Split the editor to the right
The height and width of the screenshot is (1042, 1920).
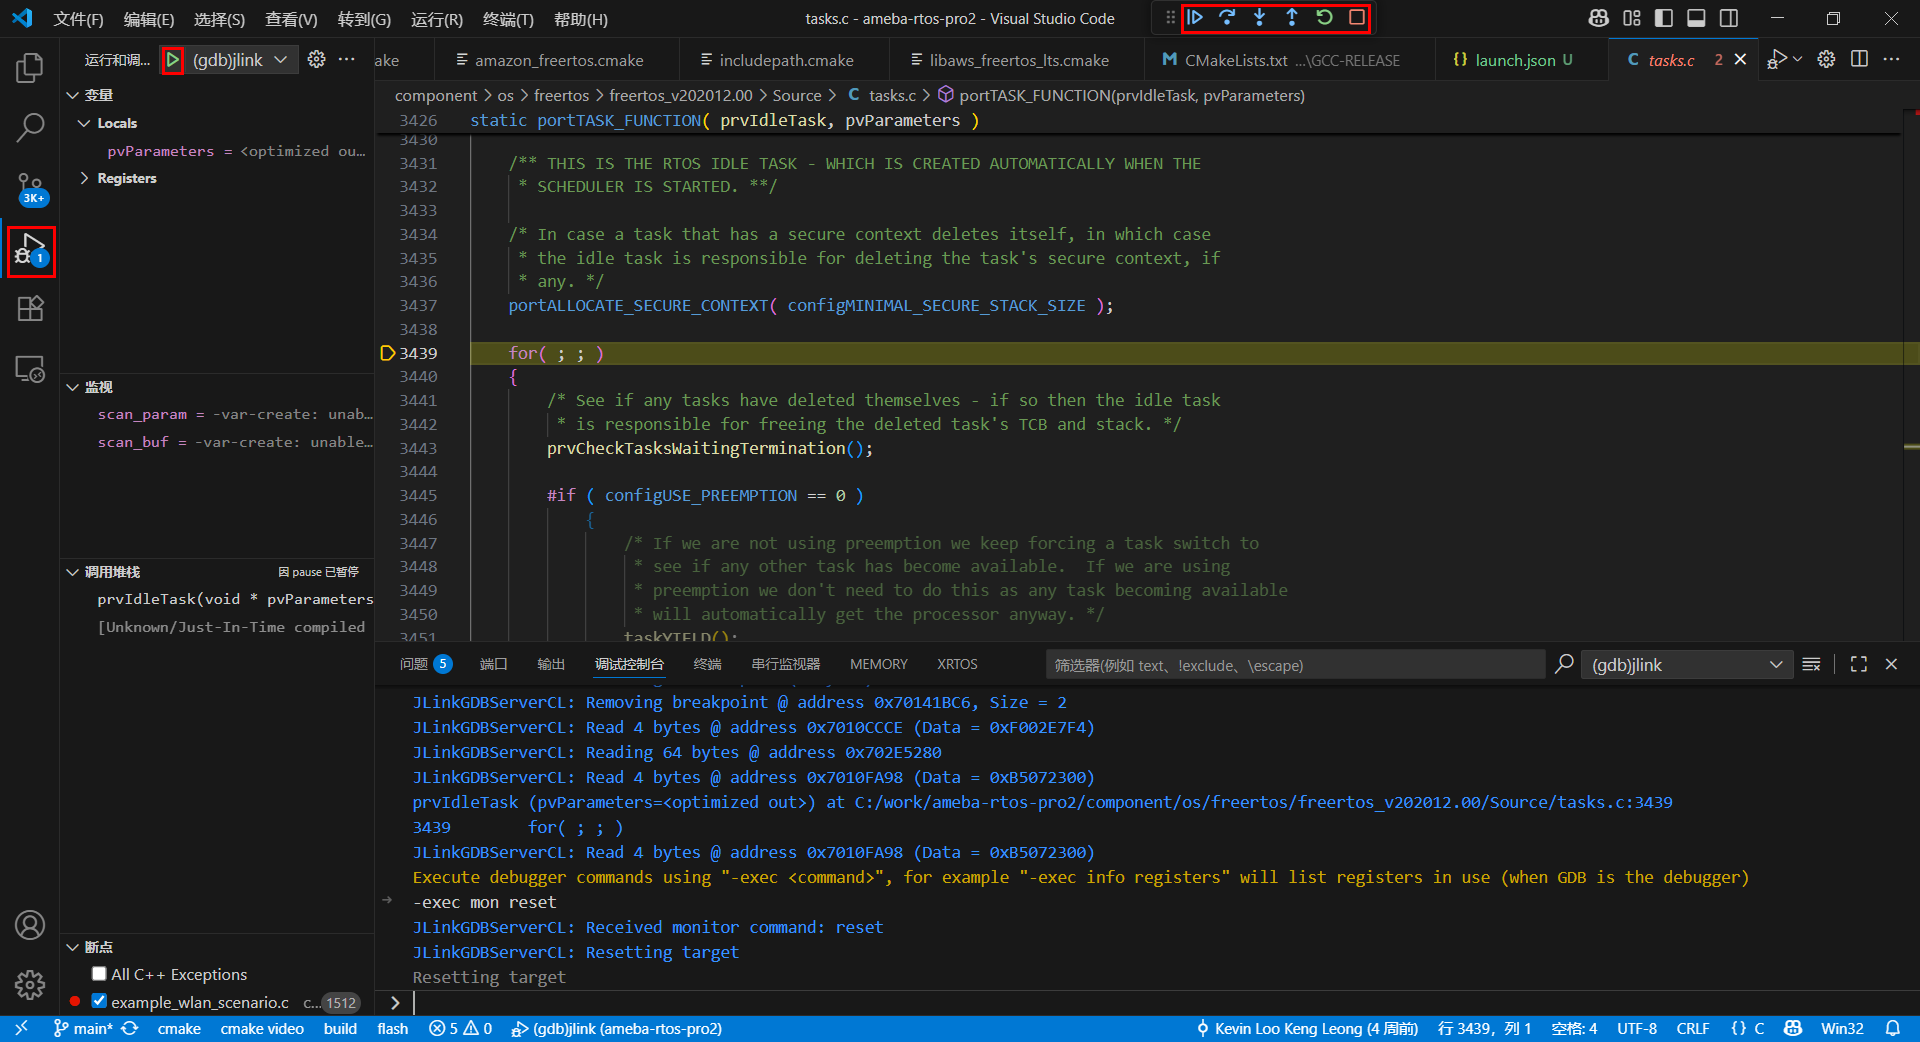coord(1859,59)
